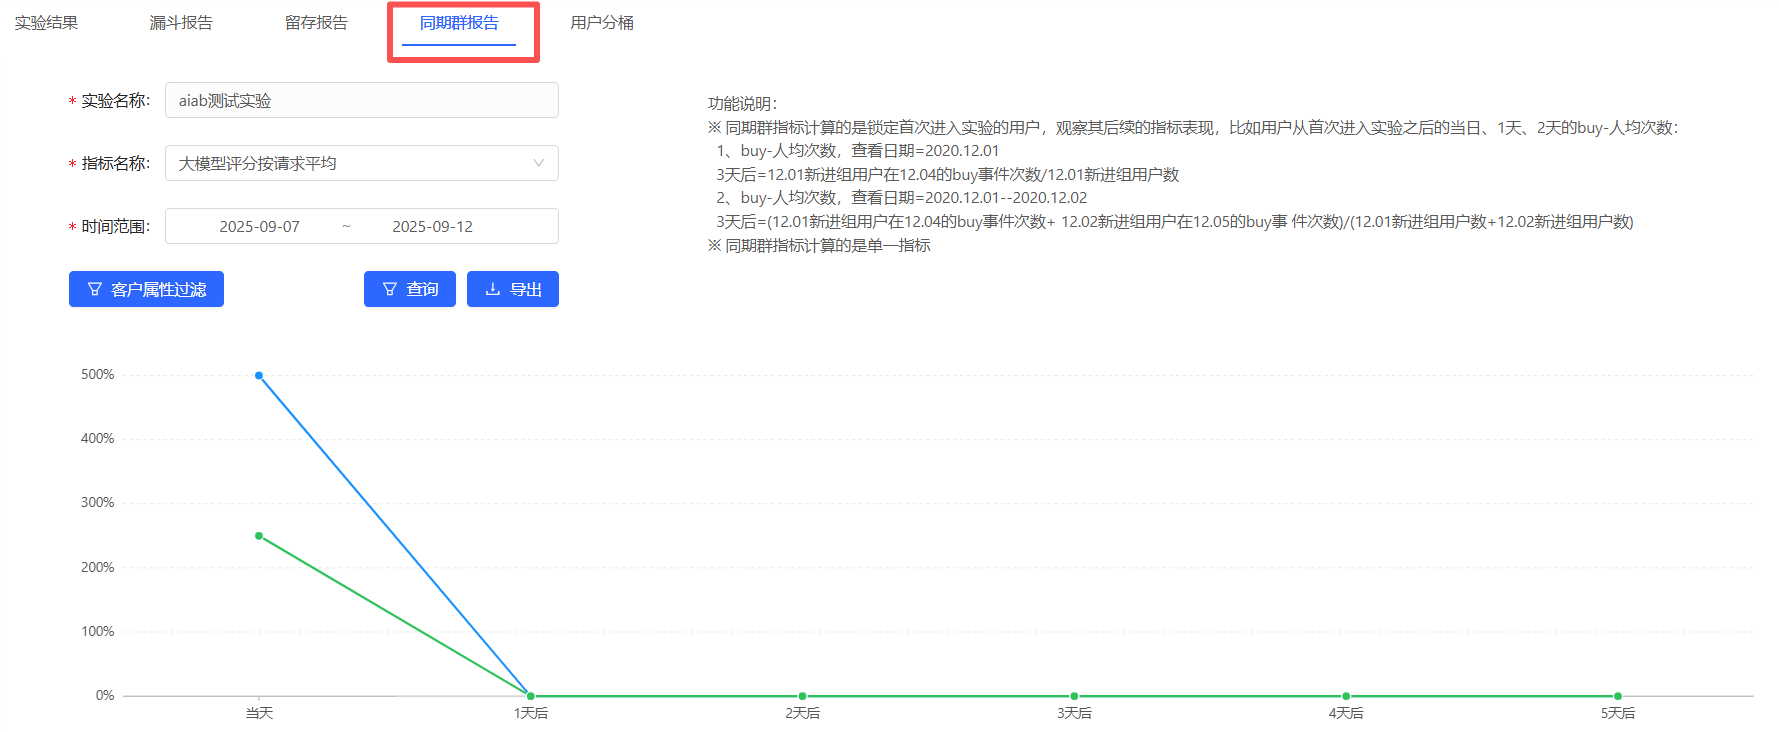Open the 用户分桶 tab
The height and width of the screenshot is (732, 1779).
tap(602, 23)
